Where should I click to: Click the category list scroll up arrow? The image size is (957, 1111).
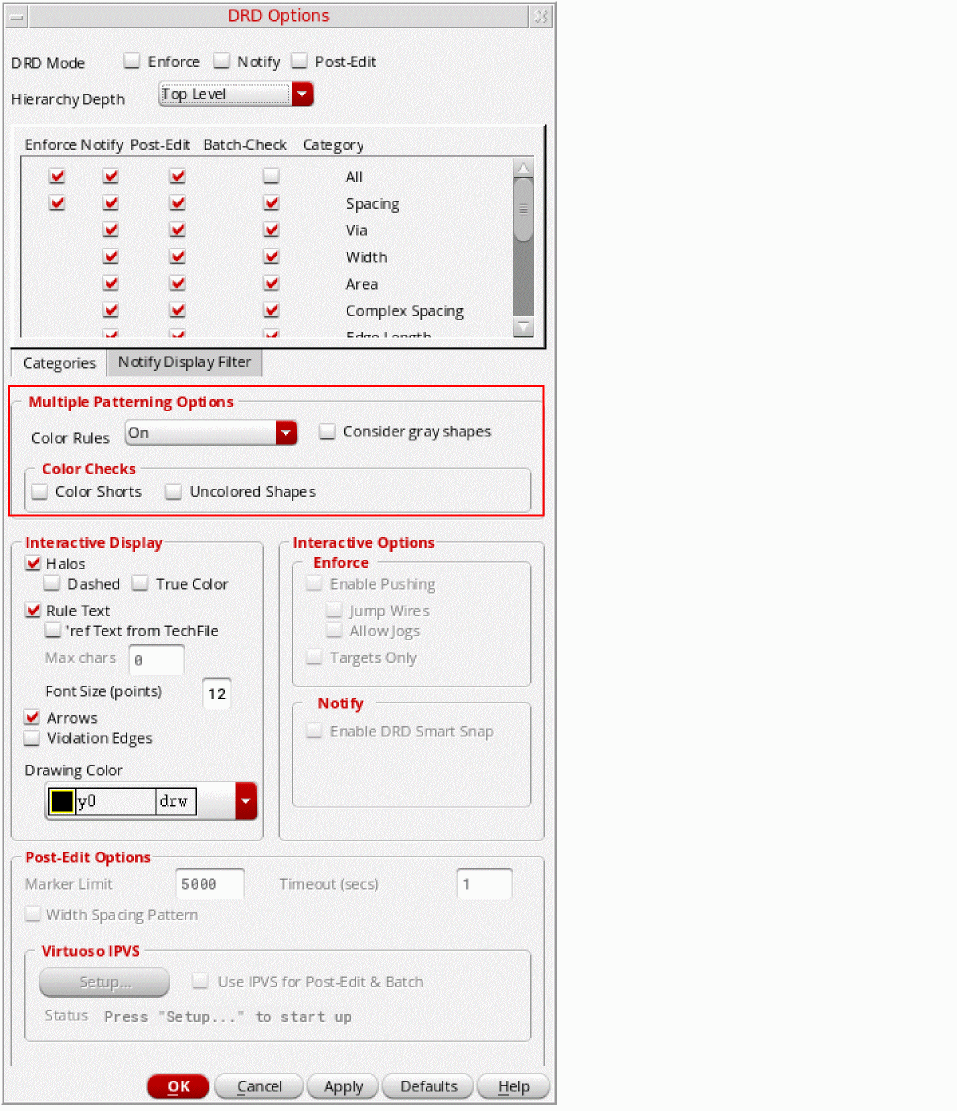(x=523, y=168)
